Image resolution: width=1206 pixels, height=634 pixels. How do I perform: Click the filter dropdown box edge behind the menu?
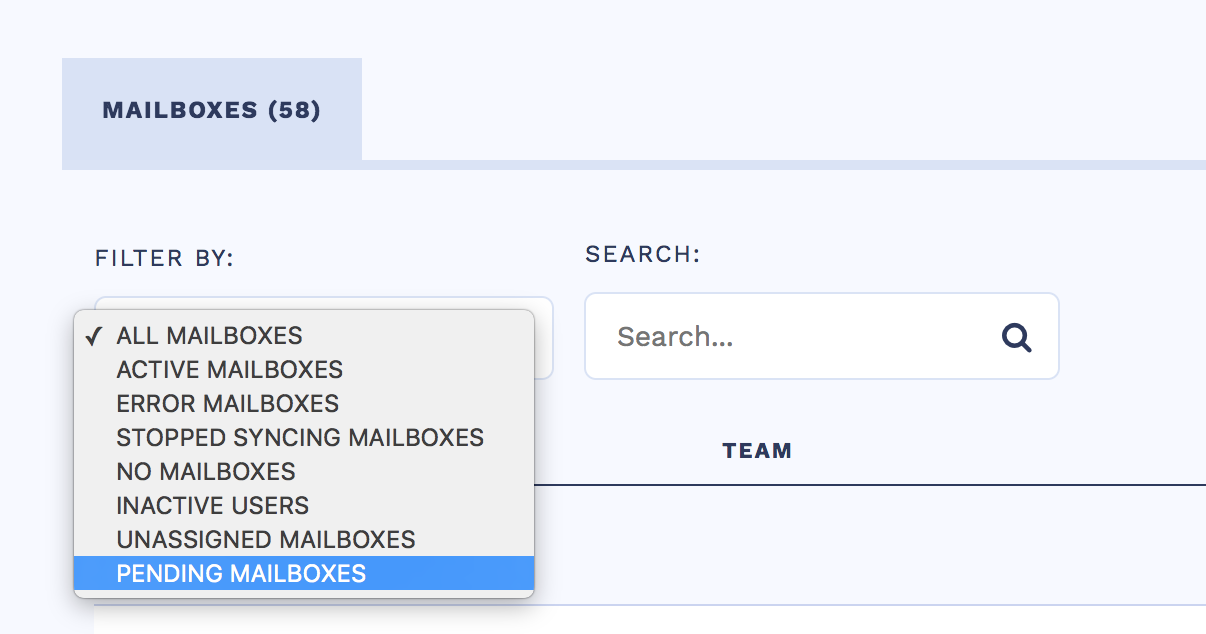544,340
